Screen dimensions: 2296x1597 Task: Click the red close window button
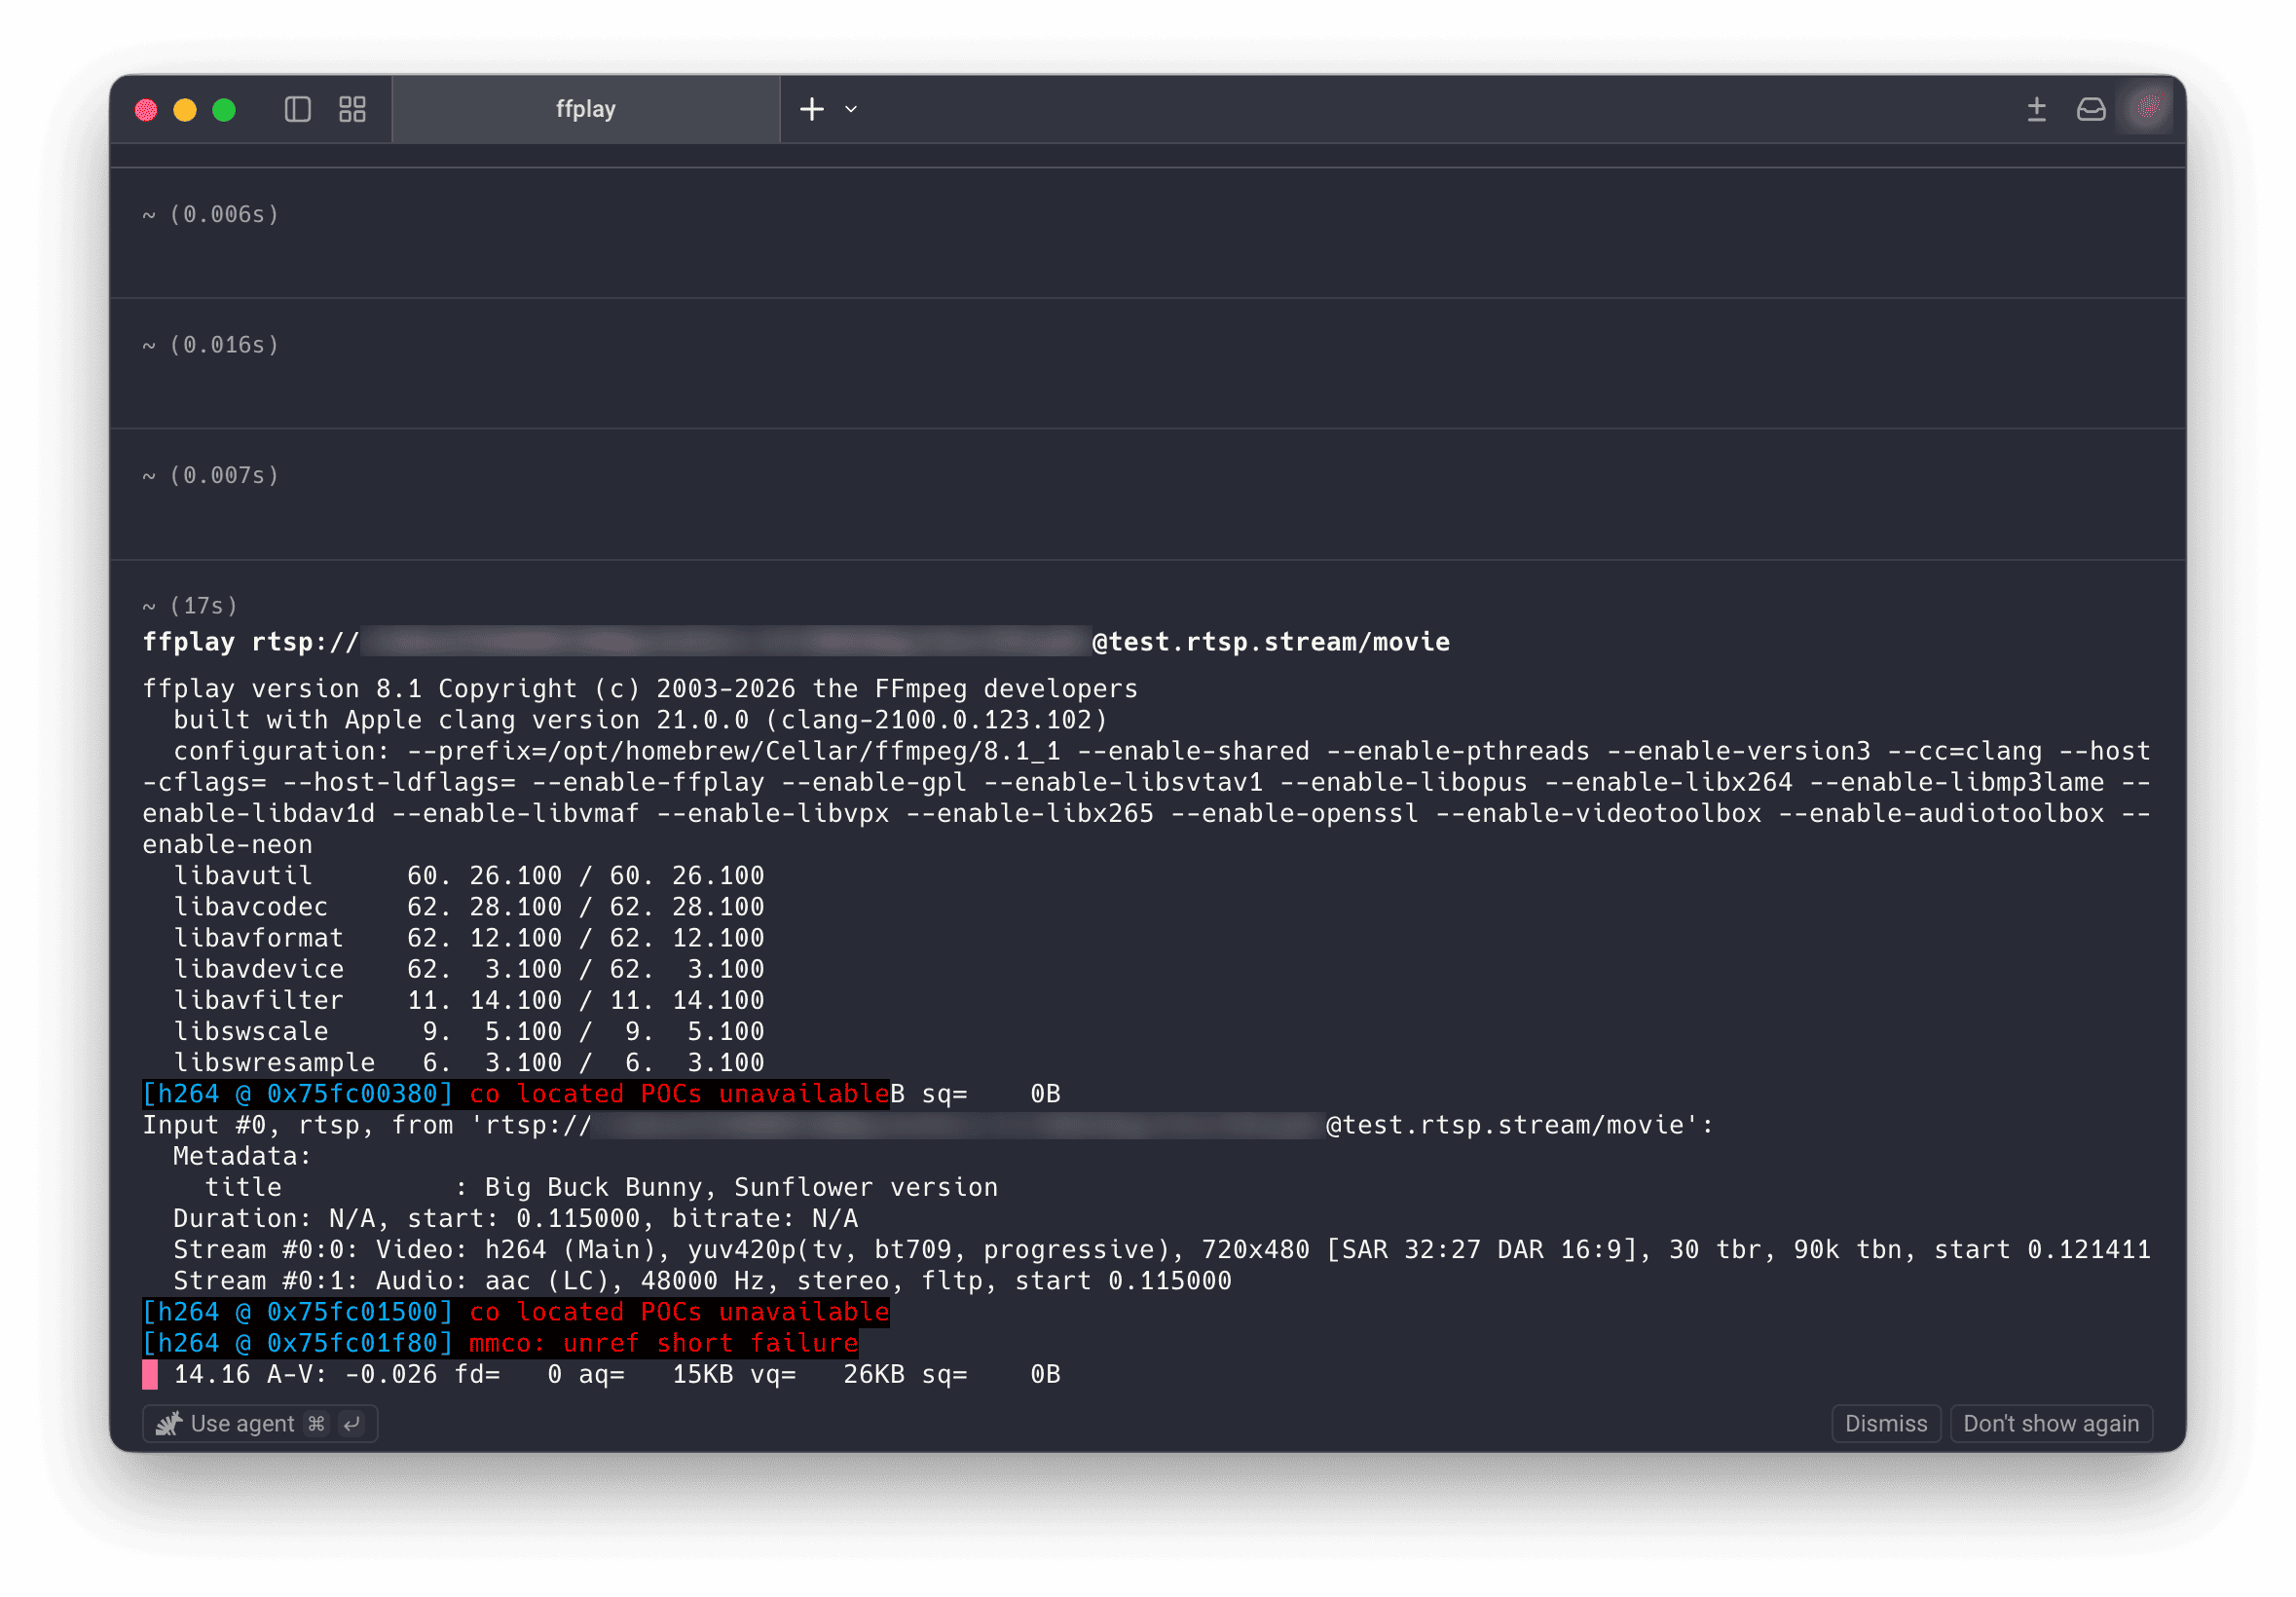click(146, 109)
